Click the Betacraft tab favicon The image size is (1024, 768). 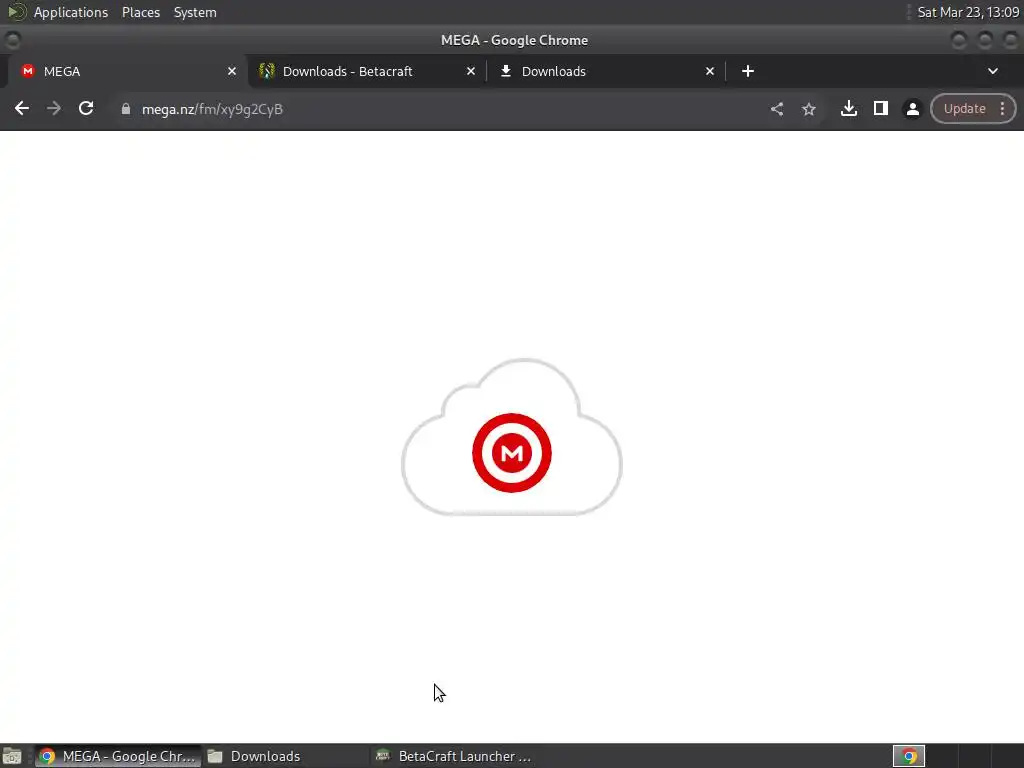coord(266,71)
